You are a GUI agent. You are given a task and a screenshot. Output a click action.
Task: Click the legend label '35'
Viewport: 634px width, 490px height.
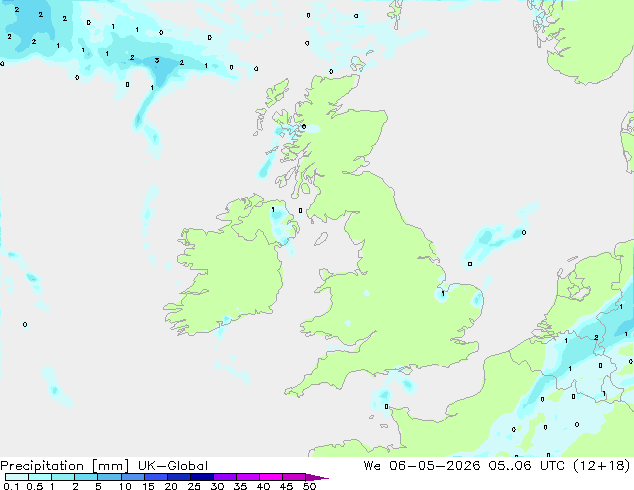coord(240,486)
